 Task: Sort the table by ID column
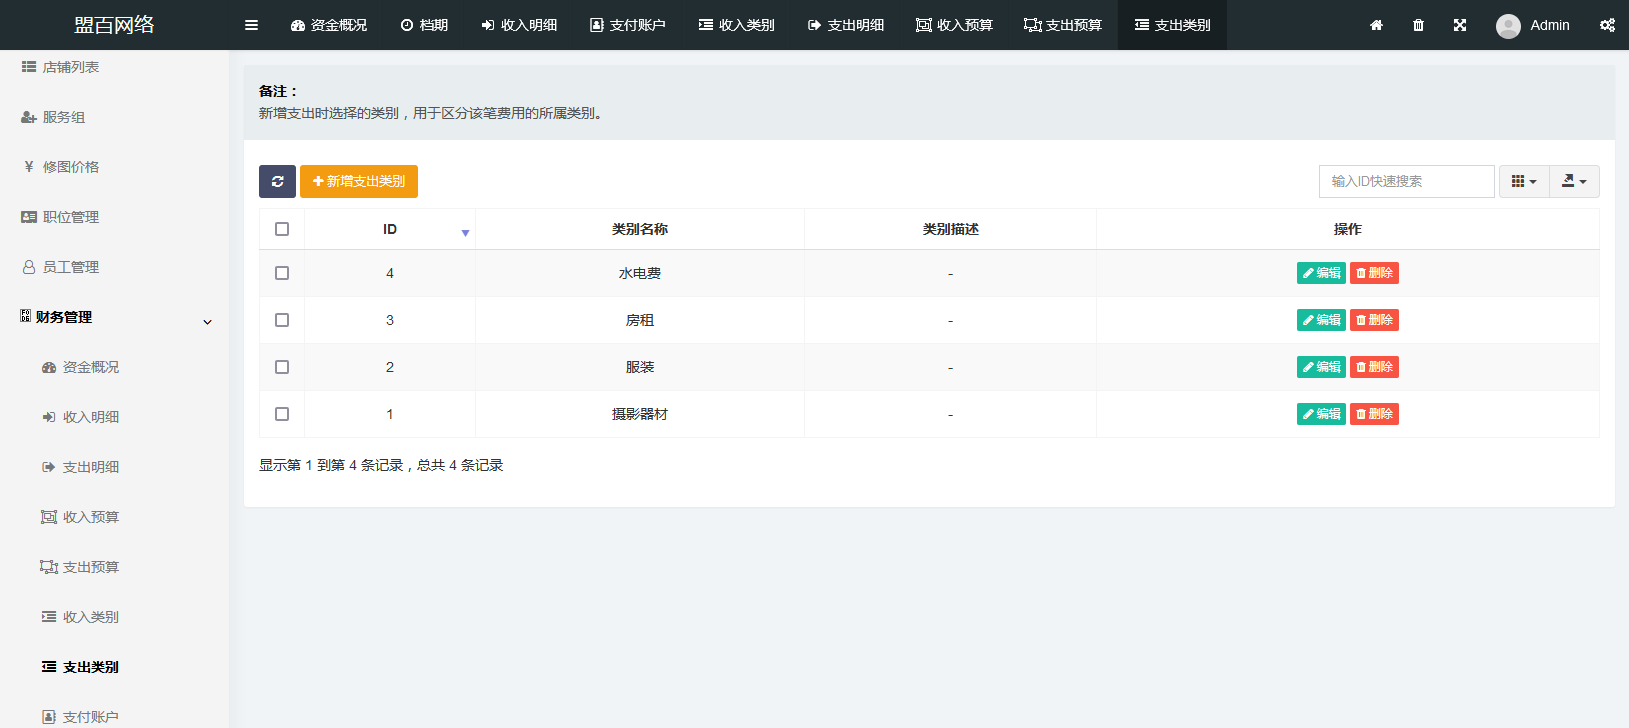pos(390,229)
